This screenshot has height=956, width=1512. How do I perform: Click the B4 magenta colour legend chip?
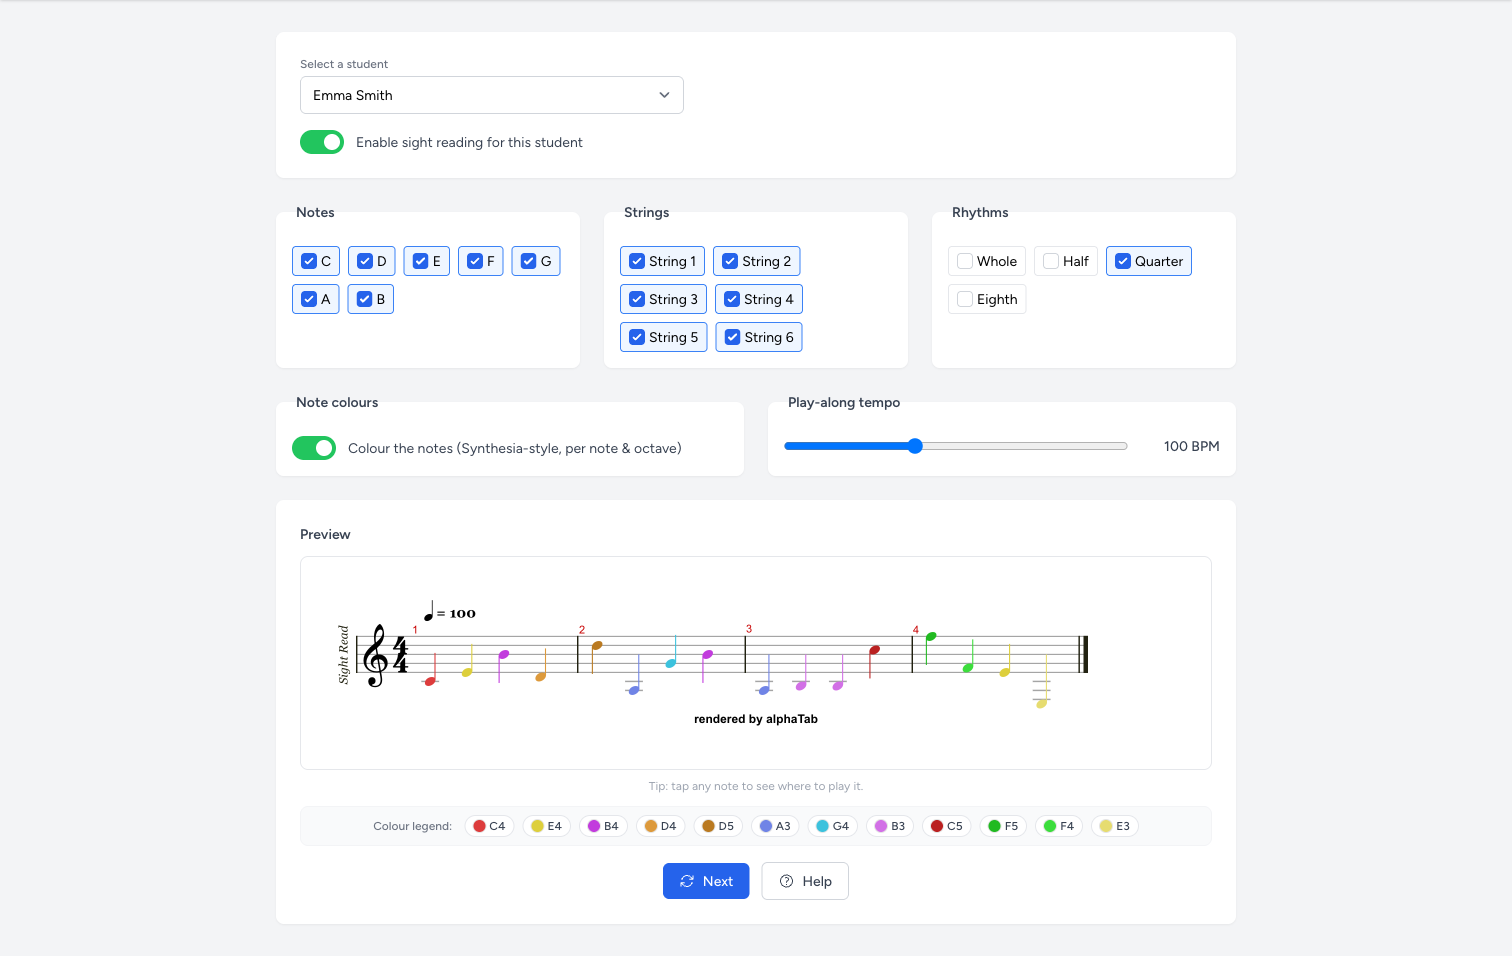[x=603, y=826]
